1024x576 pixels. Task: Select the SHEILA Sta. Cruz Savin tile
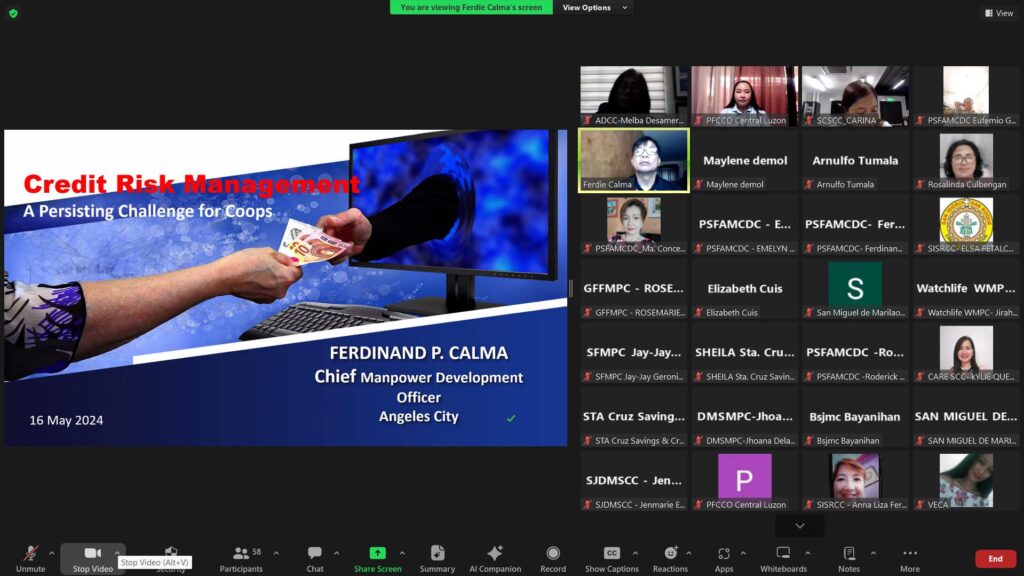point(744,353)
